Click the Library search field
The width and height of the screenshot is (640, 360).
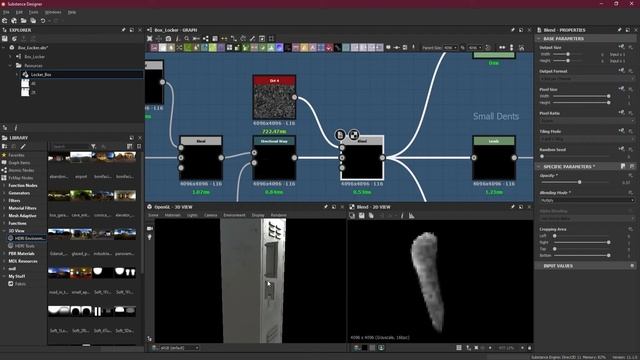[x=69, y=147]
